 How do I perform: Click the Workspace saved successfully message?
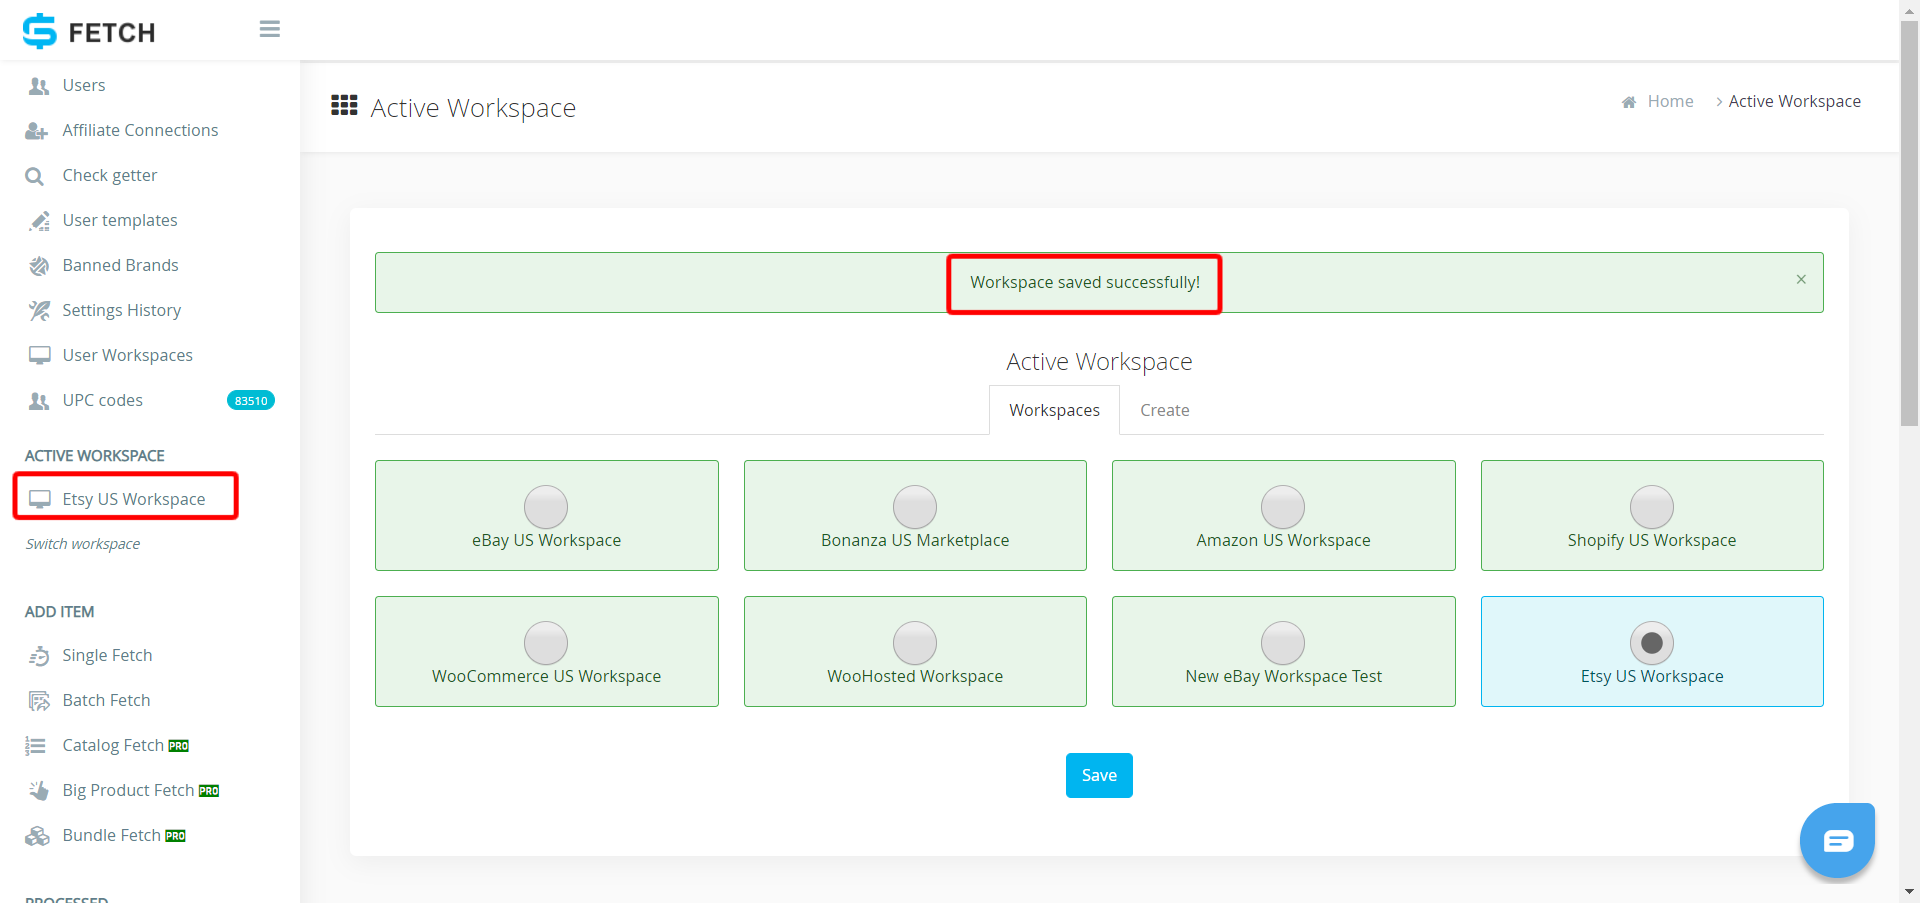tap(1085, 283)
